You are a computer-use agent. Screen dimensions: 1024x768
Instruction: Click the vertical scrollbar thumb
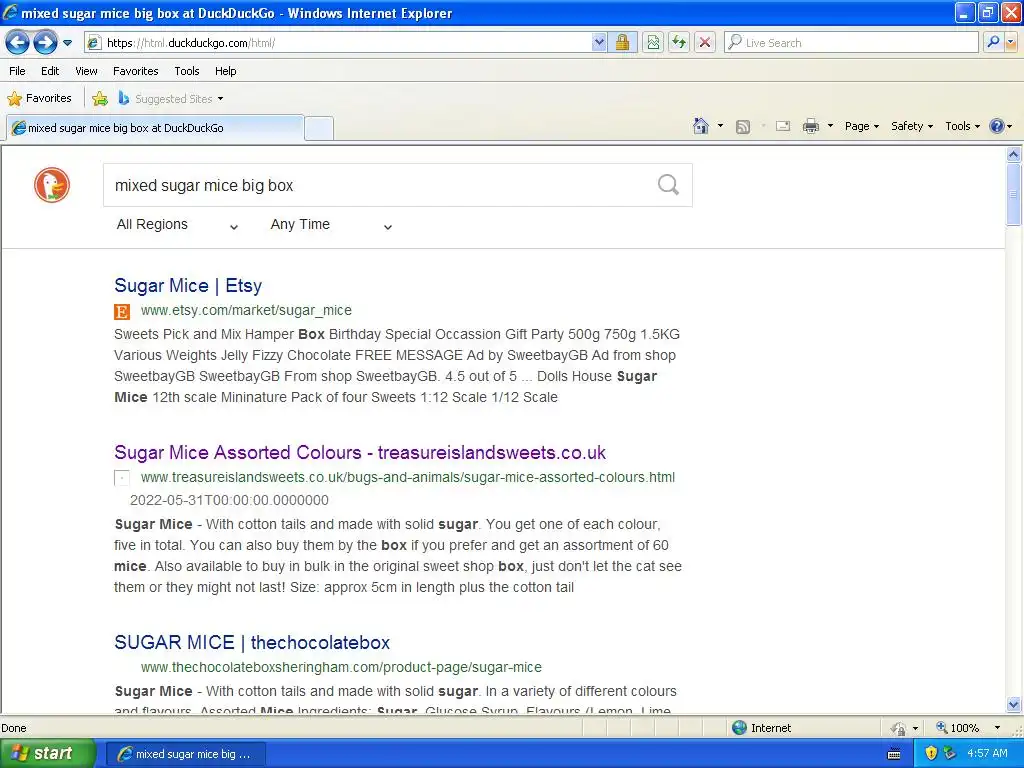click(1014, 194)
